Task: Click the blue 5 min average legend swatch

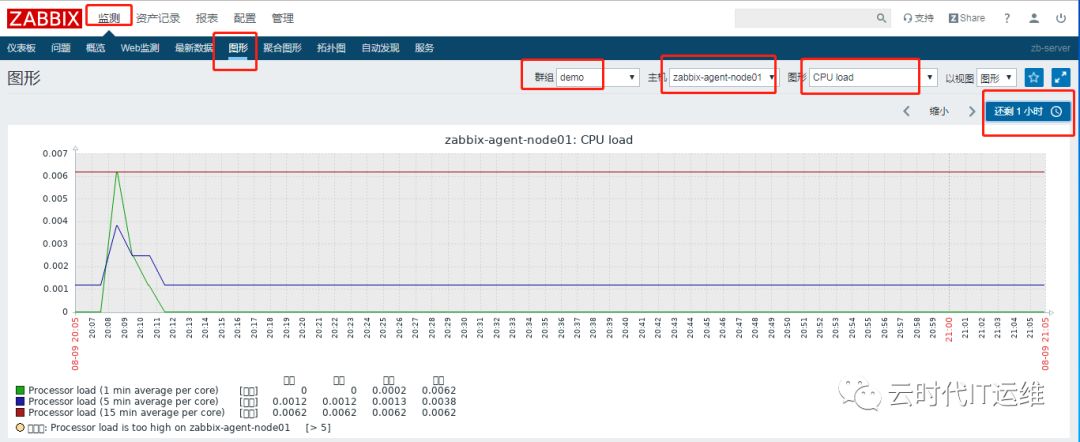Action: click(21, 401)
